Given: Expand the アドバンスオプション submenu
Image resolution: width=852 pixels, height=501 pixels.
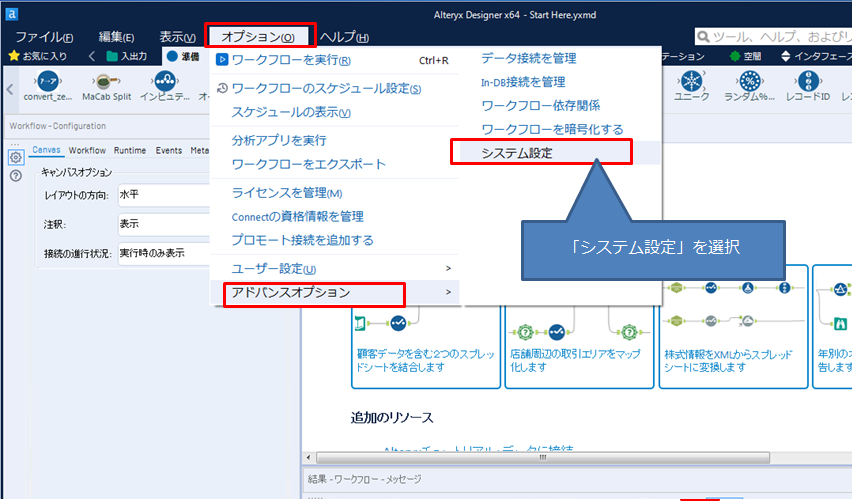Looking at the screenshot, I should coord(334,292).
